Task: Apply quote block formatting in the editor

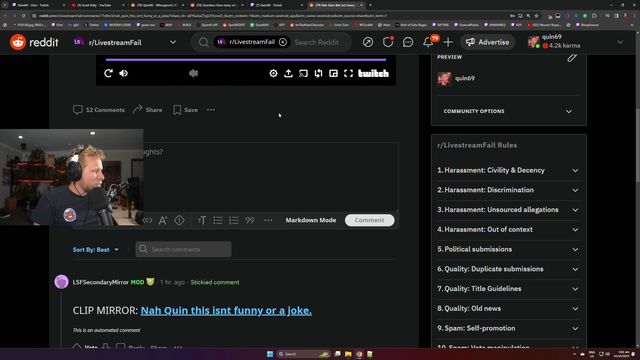Action: click(250, 220)
